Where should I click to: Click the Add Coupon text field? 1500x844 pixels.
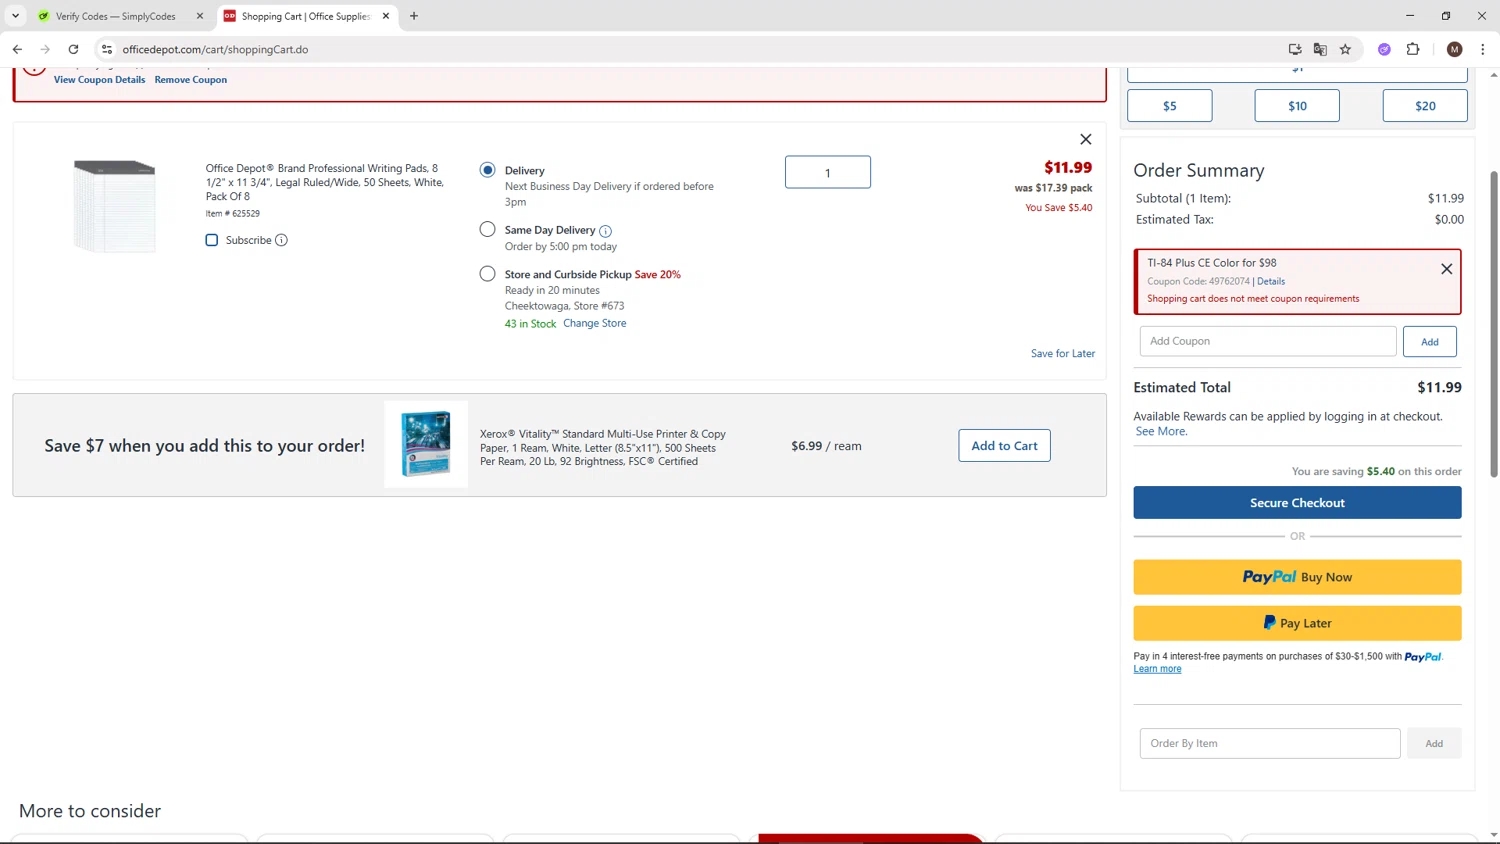pos(1267,341)
